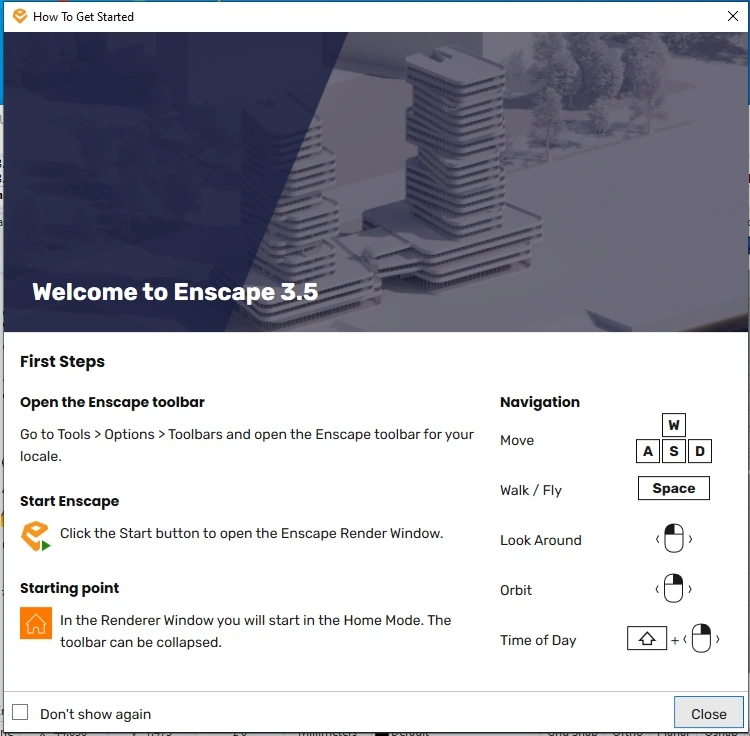The image size is (750, 736).
Task: Click the Look Around mouse icon
Action: coord(673,539)
